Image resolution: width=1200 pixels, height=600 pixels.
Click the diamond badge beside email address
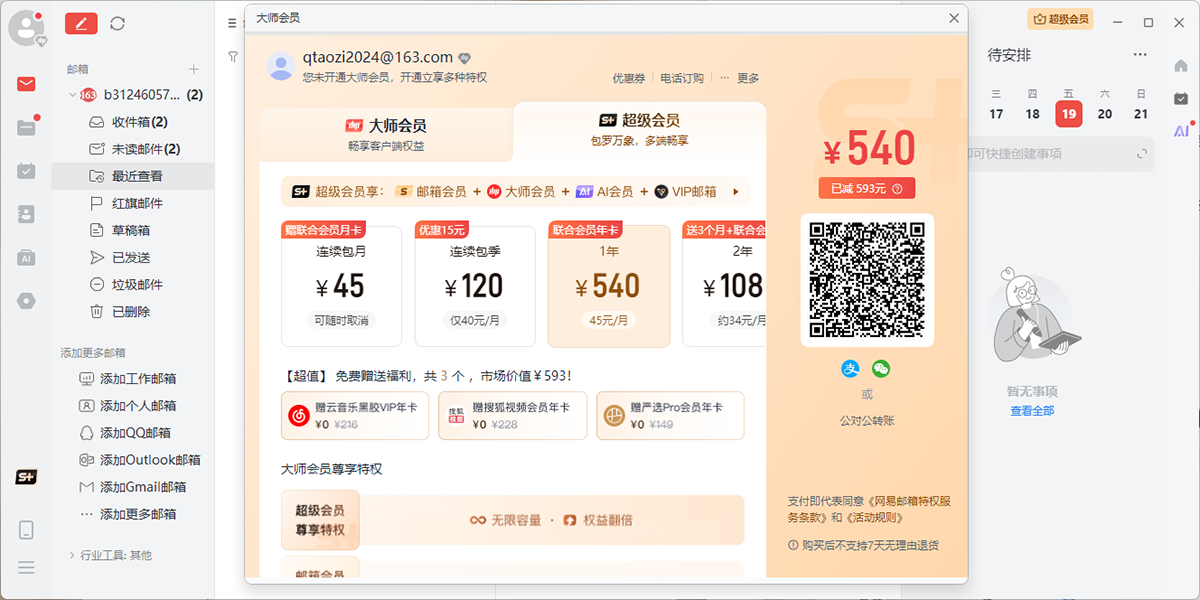464,58
